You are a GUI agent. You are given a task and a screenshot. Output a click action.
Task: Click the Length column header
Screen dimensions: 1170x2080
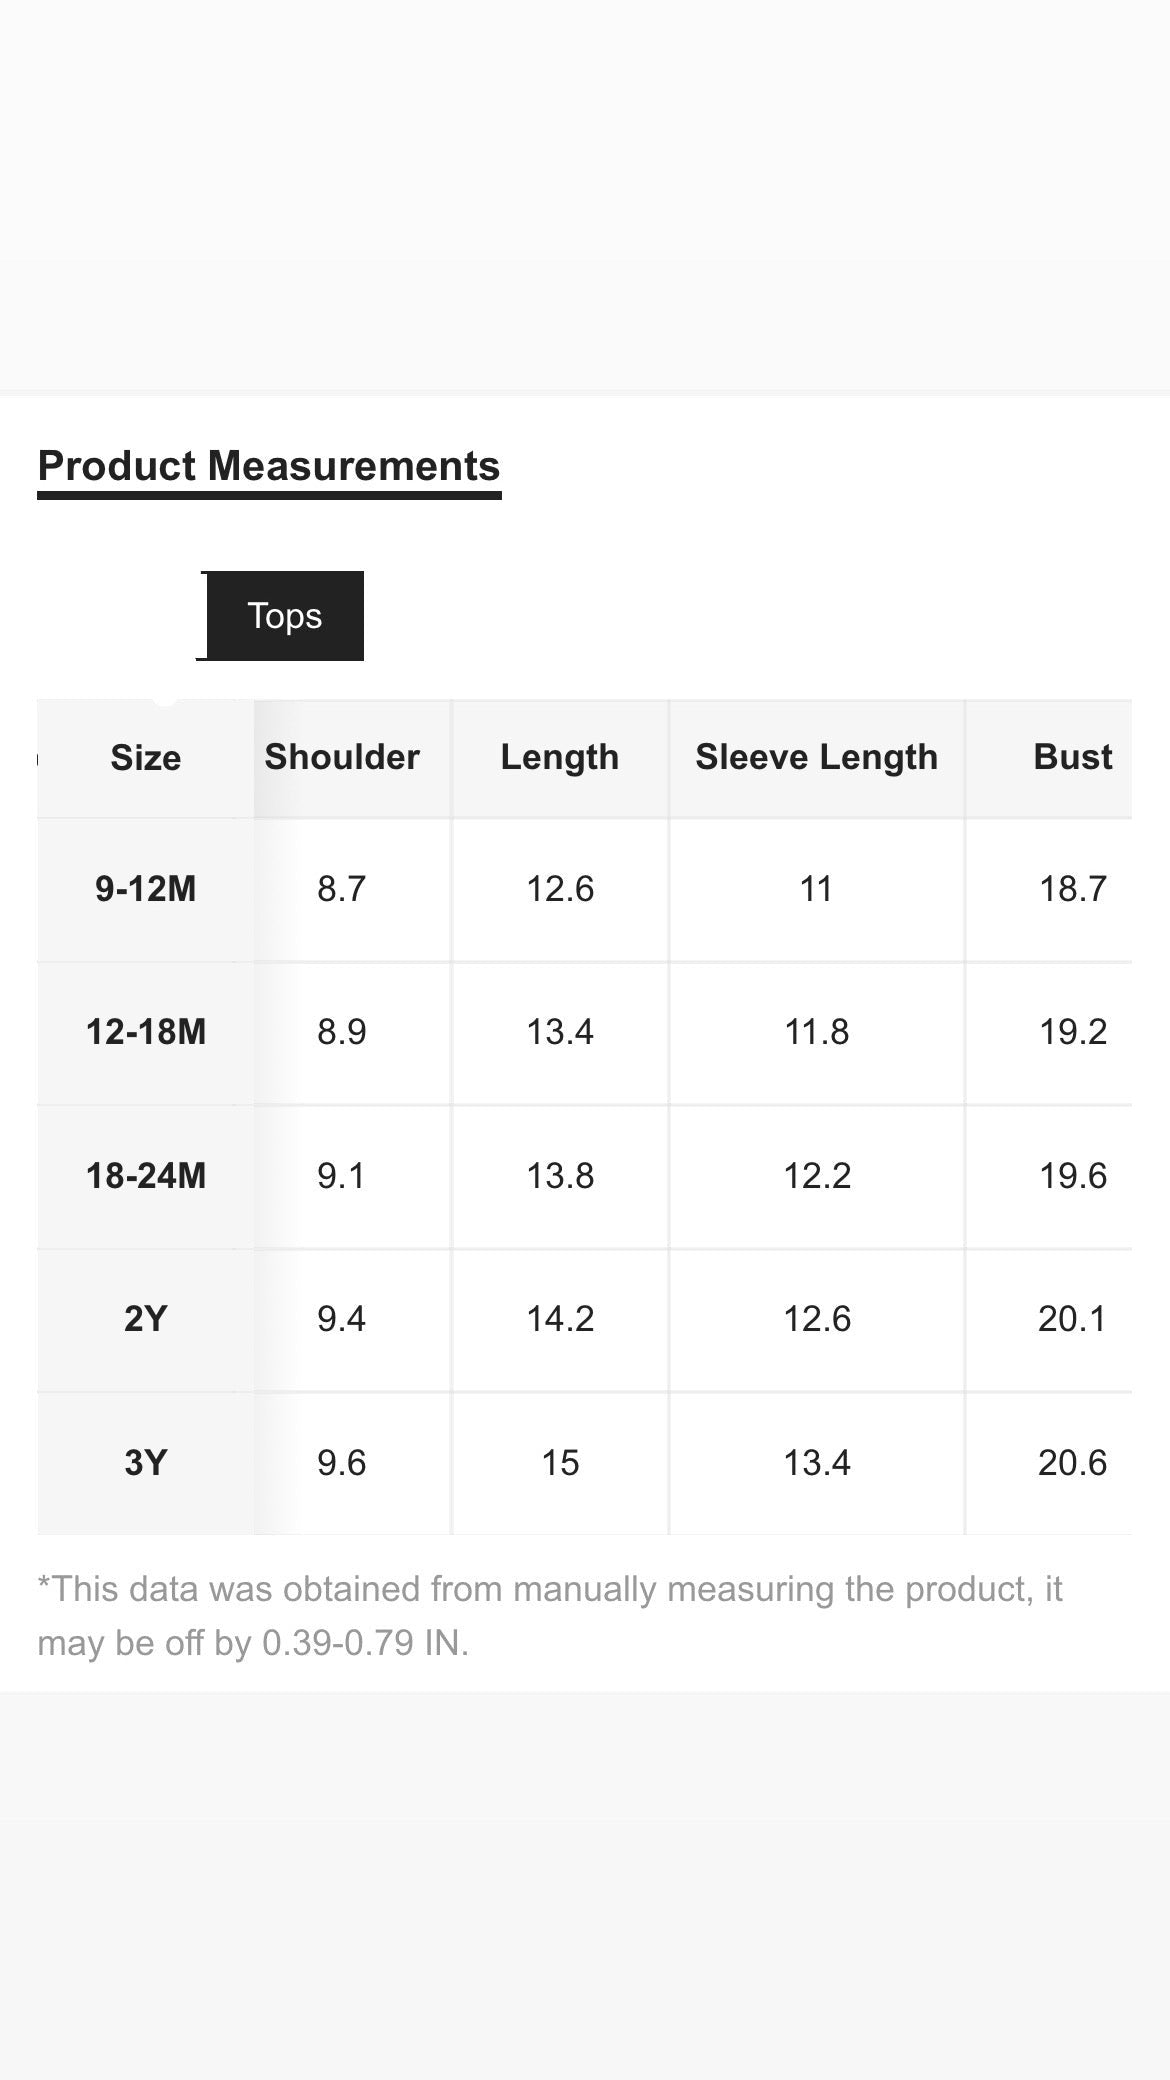560,757
